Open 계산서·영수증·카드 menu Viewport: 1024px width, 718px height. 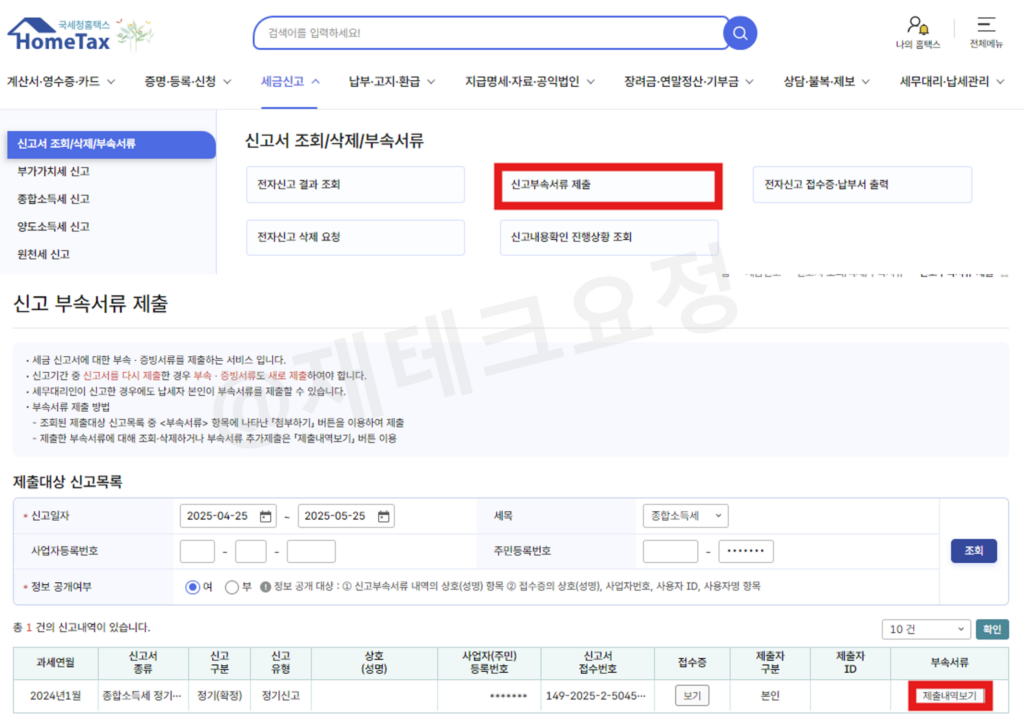click(x=54, y=82)
